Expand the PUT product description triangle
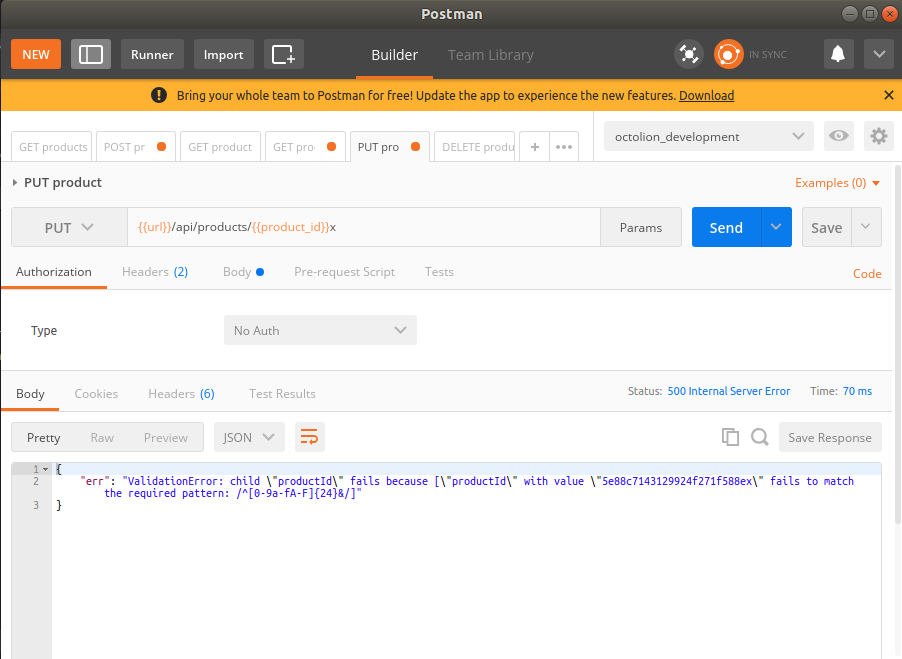 coord(15,182)
